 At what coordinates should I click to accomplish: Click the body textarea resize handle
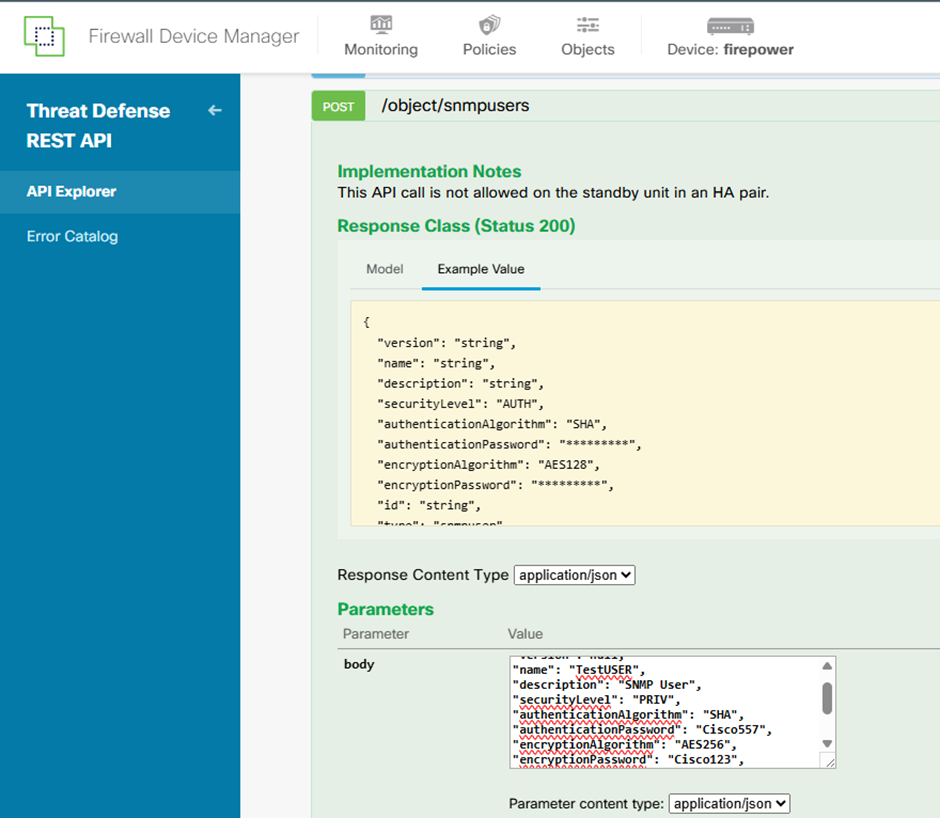click(x=830, y=762)
